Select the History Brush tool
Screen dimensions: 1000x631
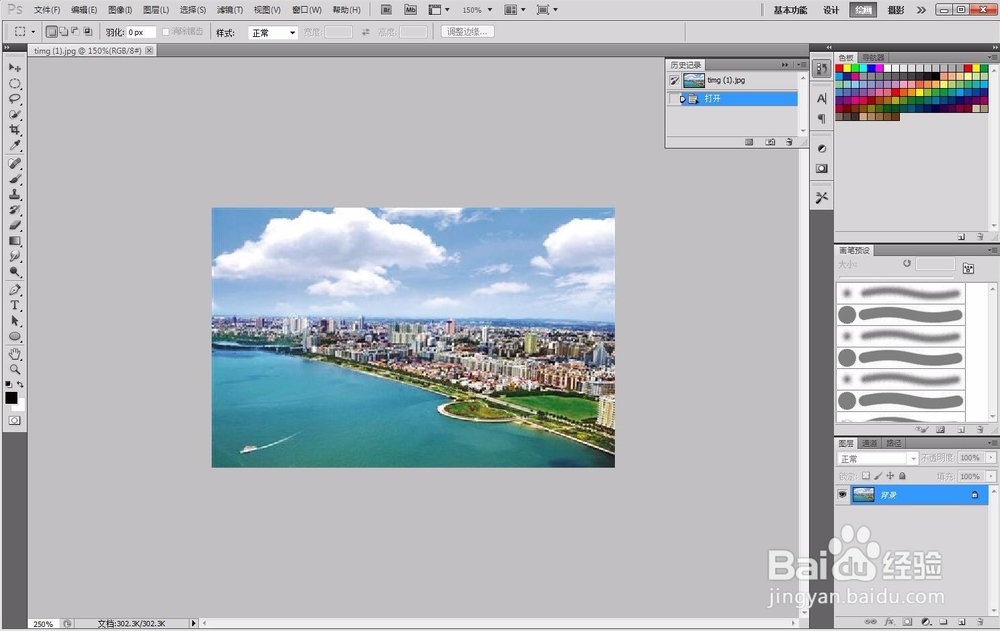coord(15,209)
